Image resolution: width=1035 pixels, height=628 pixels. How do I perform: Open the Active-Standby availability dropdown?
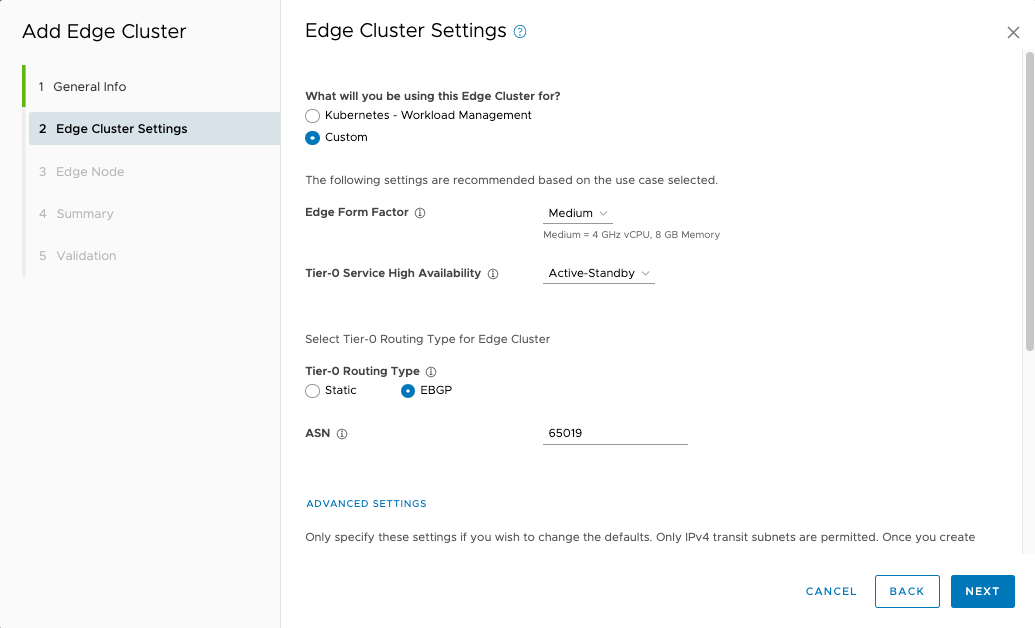tap(599, 273)
